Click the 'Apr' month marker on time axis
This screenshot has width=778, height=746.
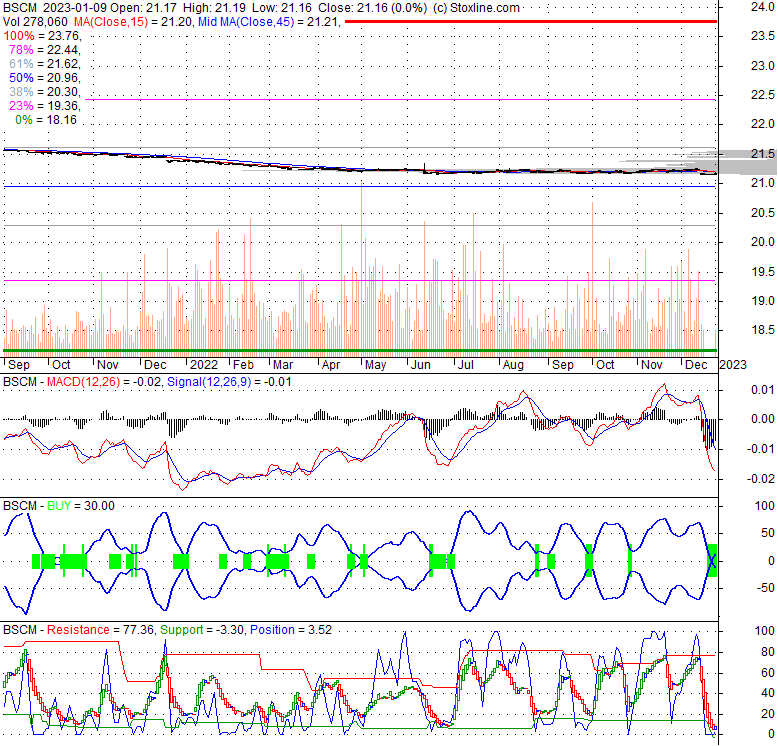point(331,365)
